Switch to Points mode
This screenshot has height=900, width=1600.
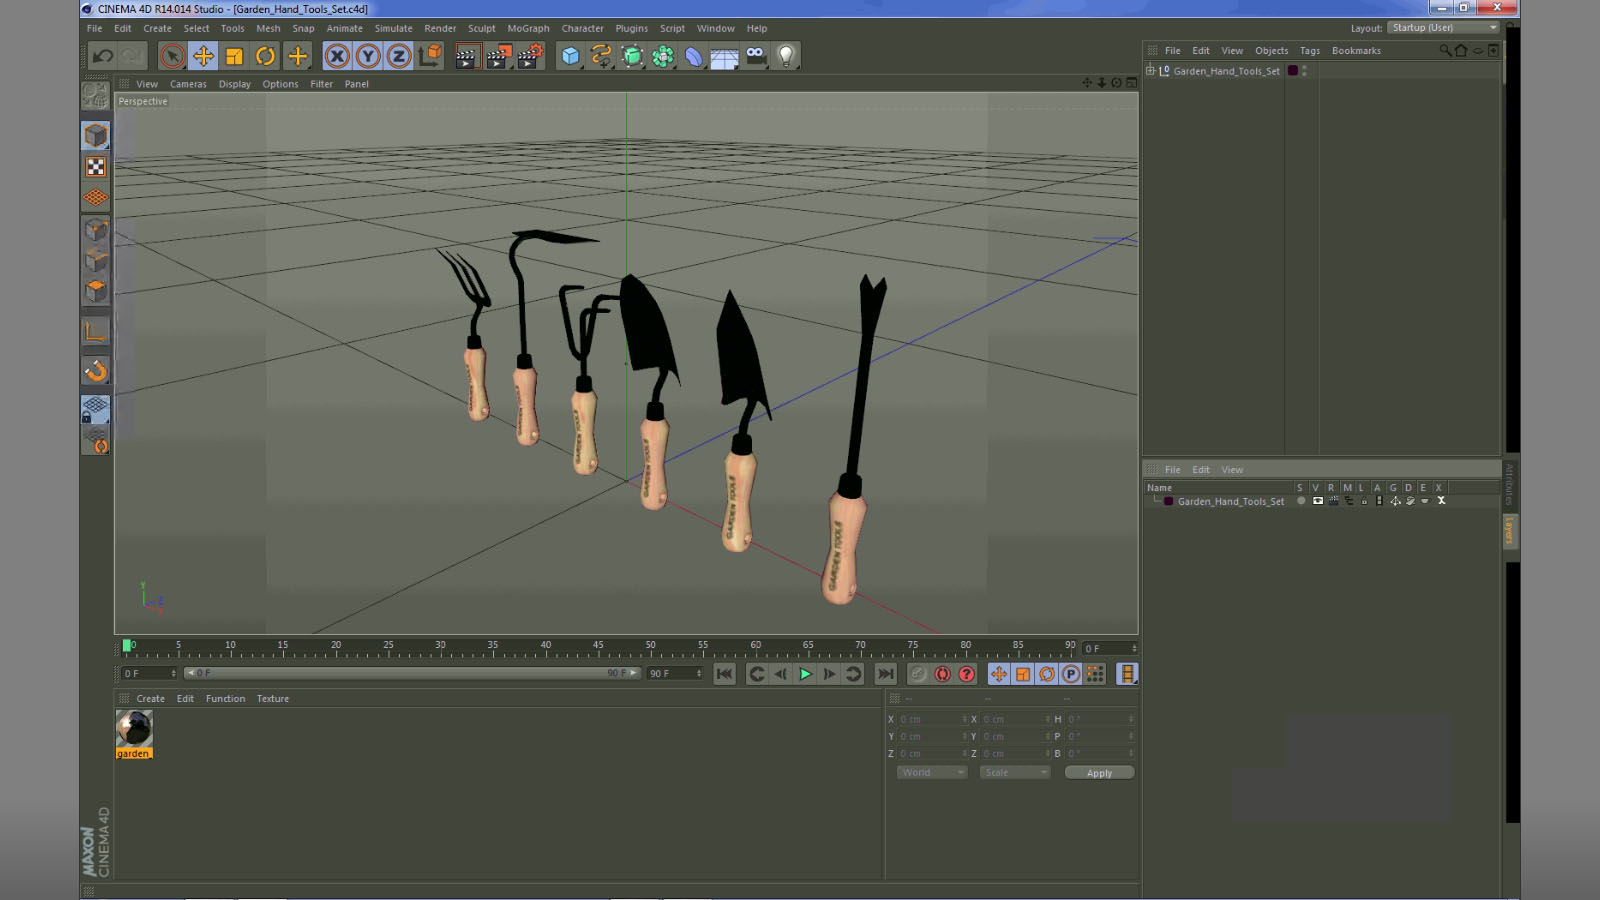coord(96,230)
